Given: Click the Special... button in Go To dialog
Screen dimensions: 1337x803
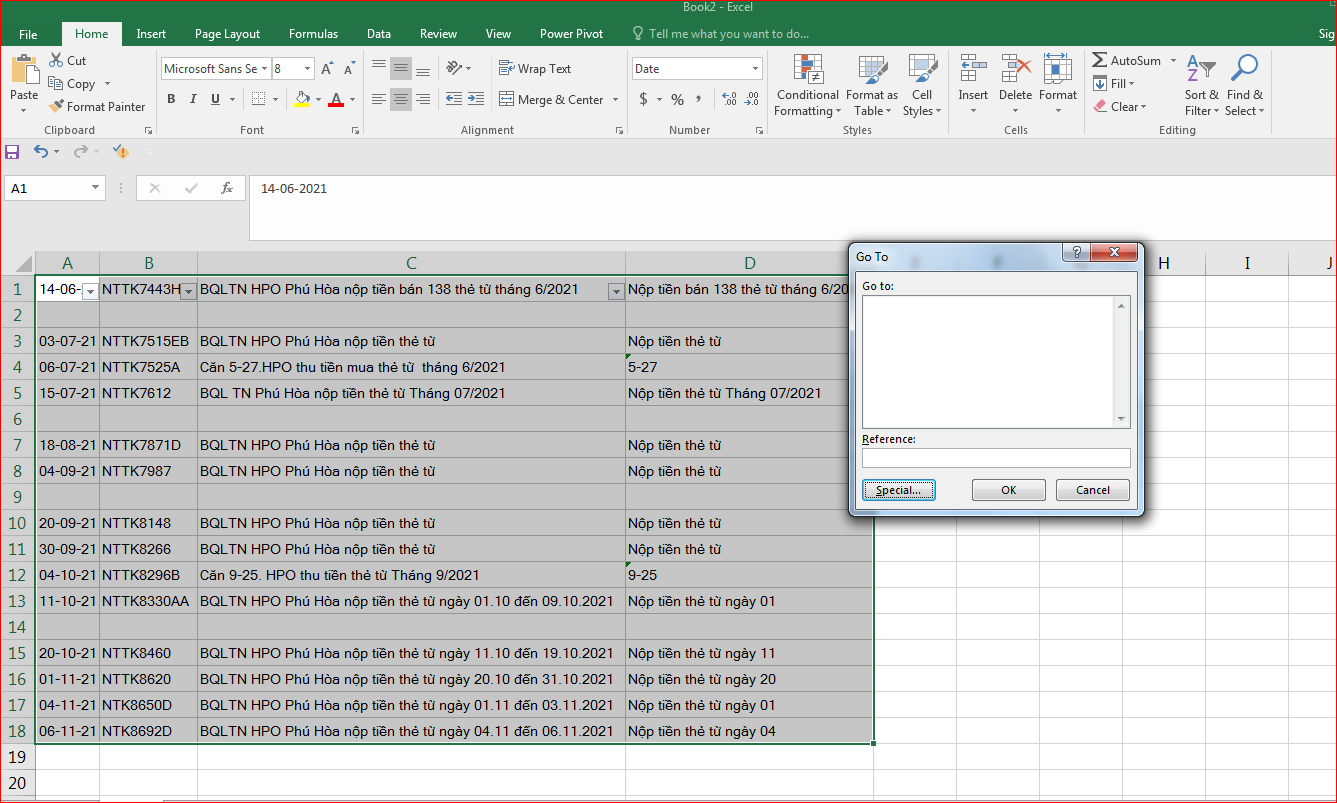Looking at the screenshot, I should pos(898,490).
